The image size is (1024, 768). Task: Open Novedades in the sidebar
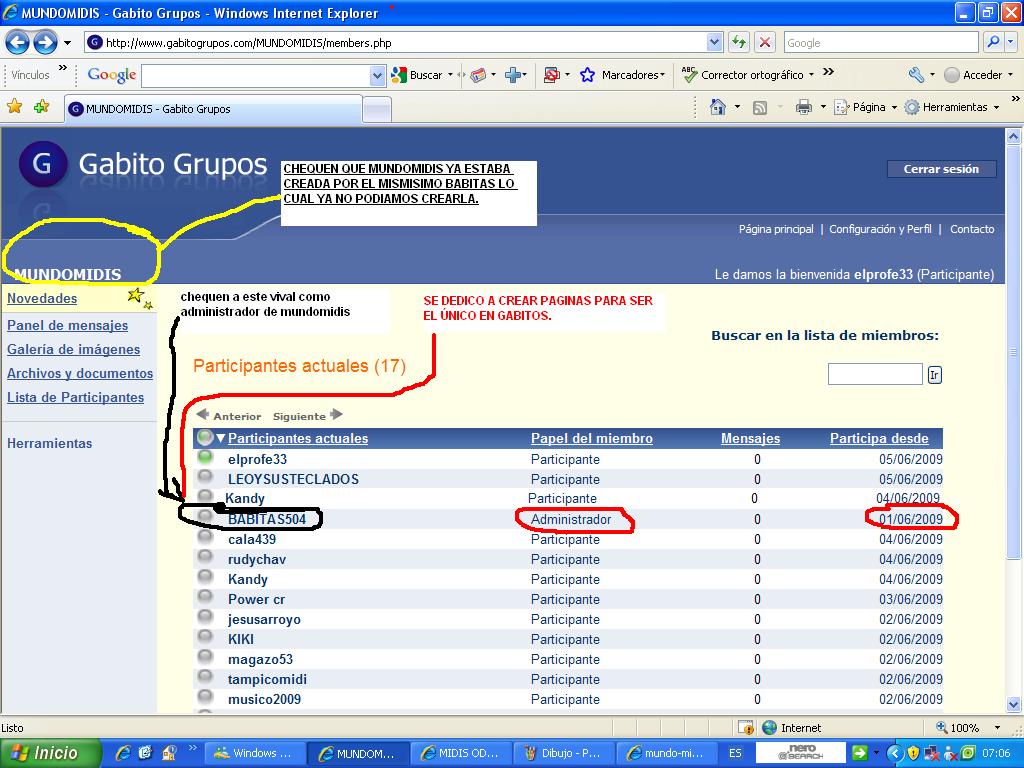coord(42,298)
